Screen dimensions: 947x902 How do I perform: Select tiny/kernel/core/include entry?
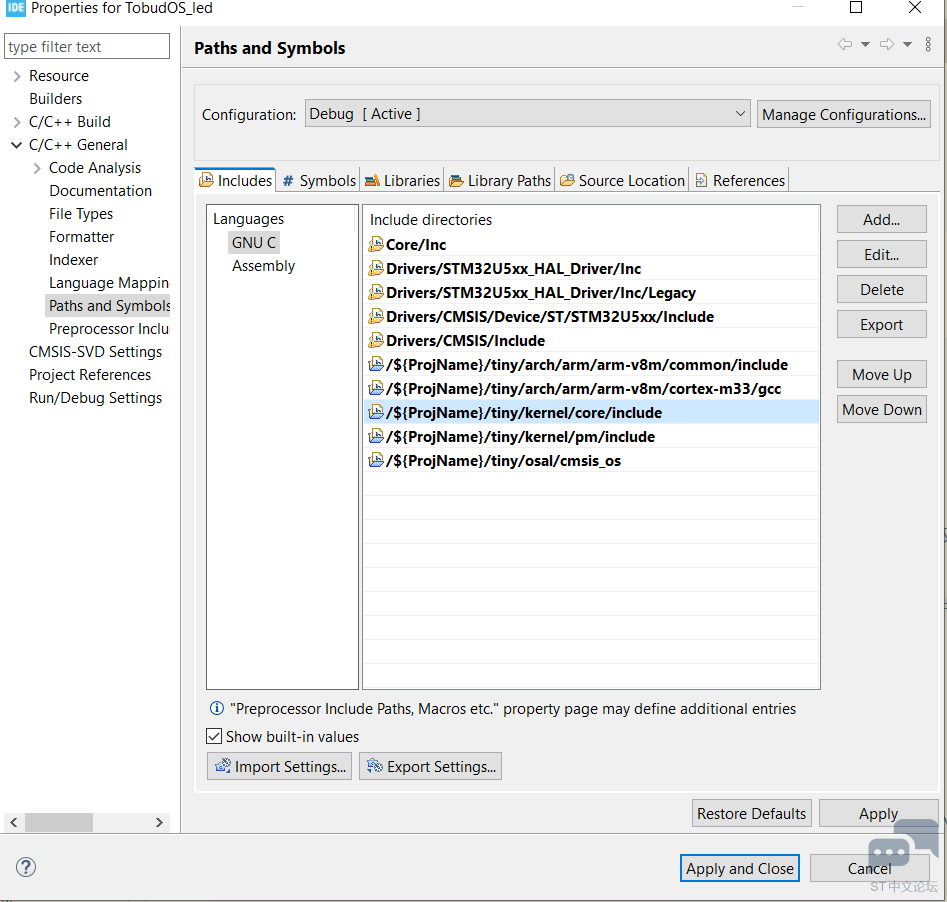pos(592,412)
